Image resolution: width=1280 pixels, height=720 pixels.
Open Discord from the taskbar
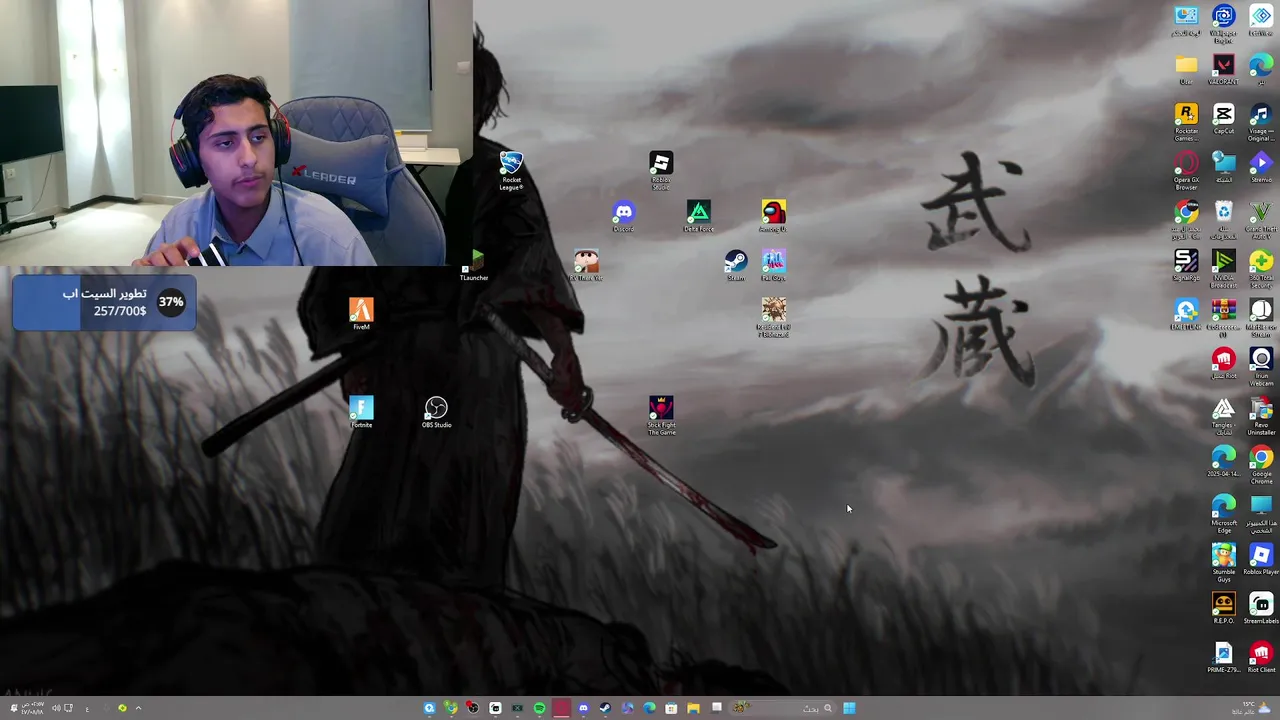point(583,708)
